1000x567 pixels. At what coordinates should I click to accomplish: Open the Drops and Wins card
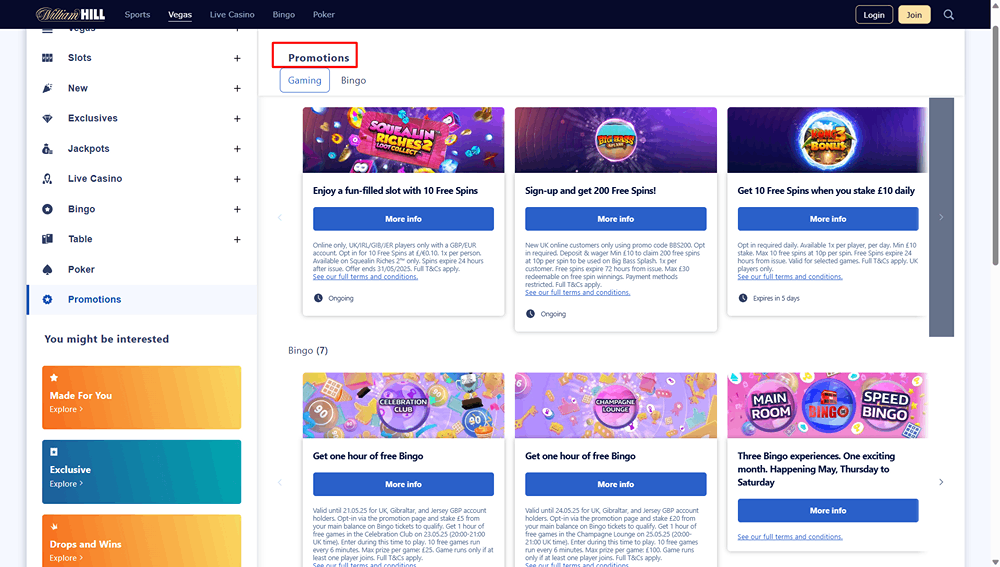pyautogui.click(x=142, y=541)
